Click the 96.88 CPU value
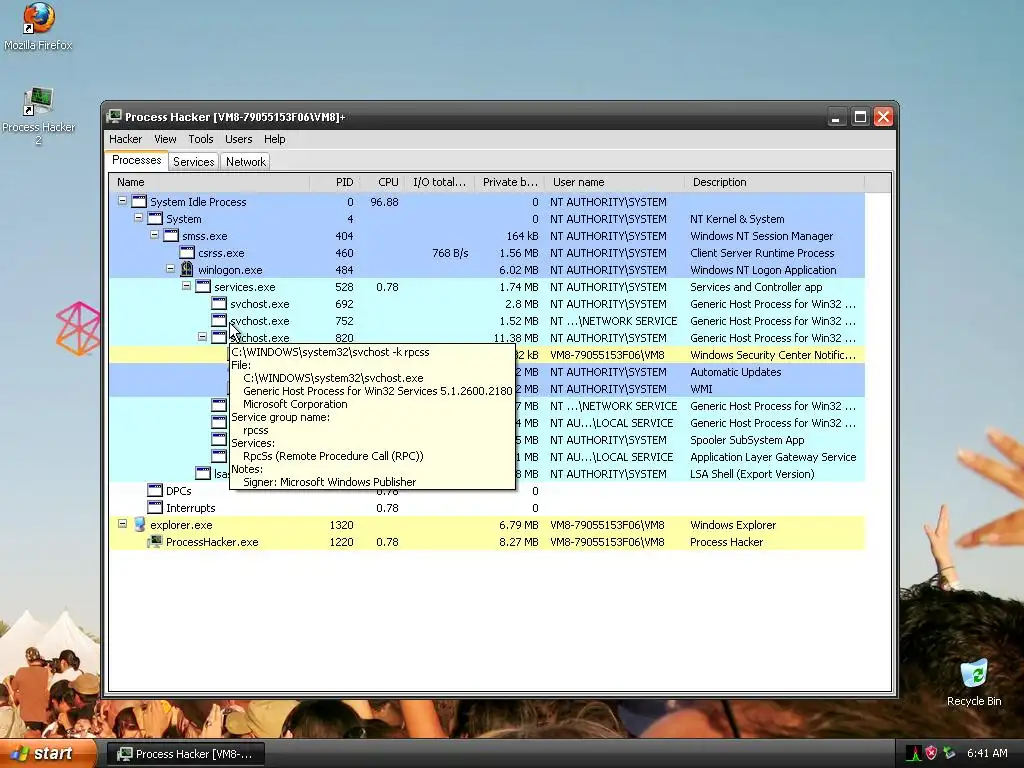The image size is (1024, 768). click(384, 202)
